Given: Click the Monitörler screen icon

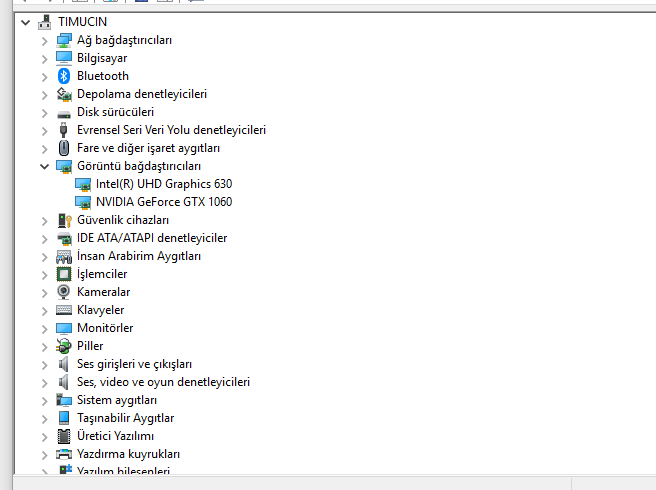Looking at the screenshot, I should [x=64, y=328].
